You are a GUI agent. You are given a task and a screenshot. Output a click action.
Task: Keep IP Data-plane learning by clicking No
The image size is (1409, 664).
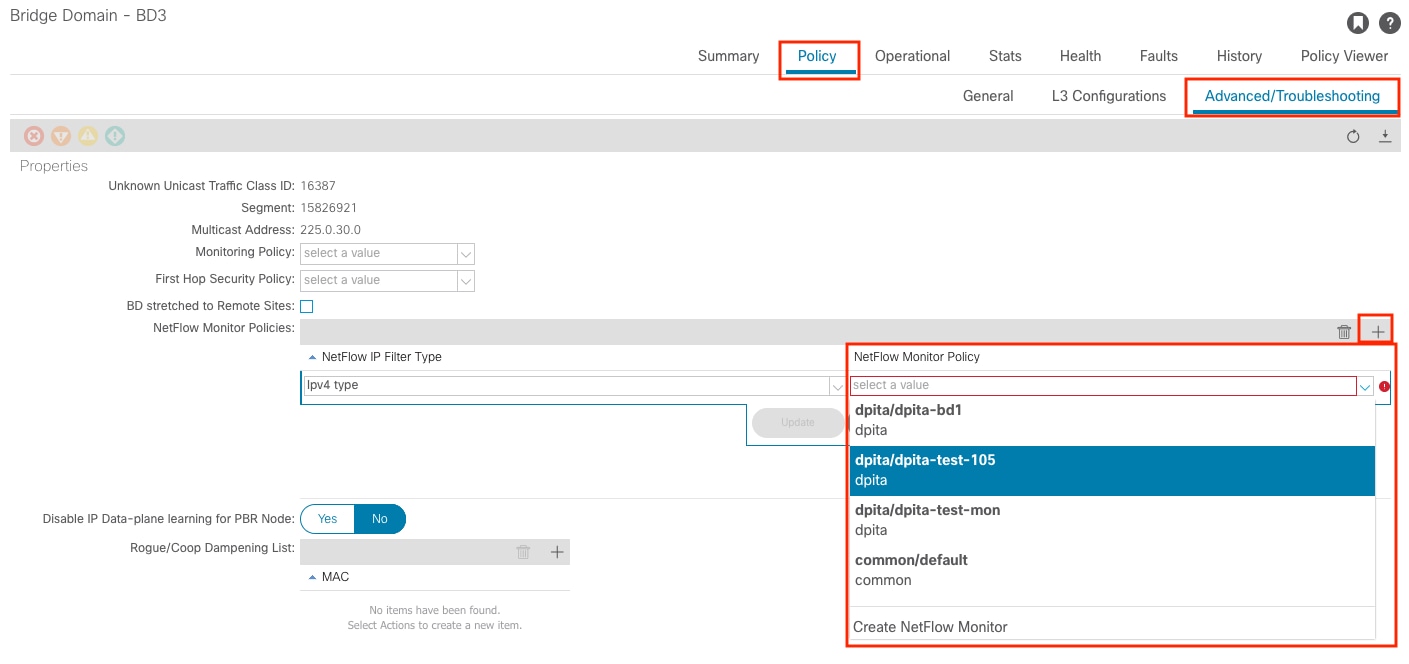(379, 518)
